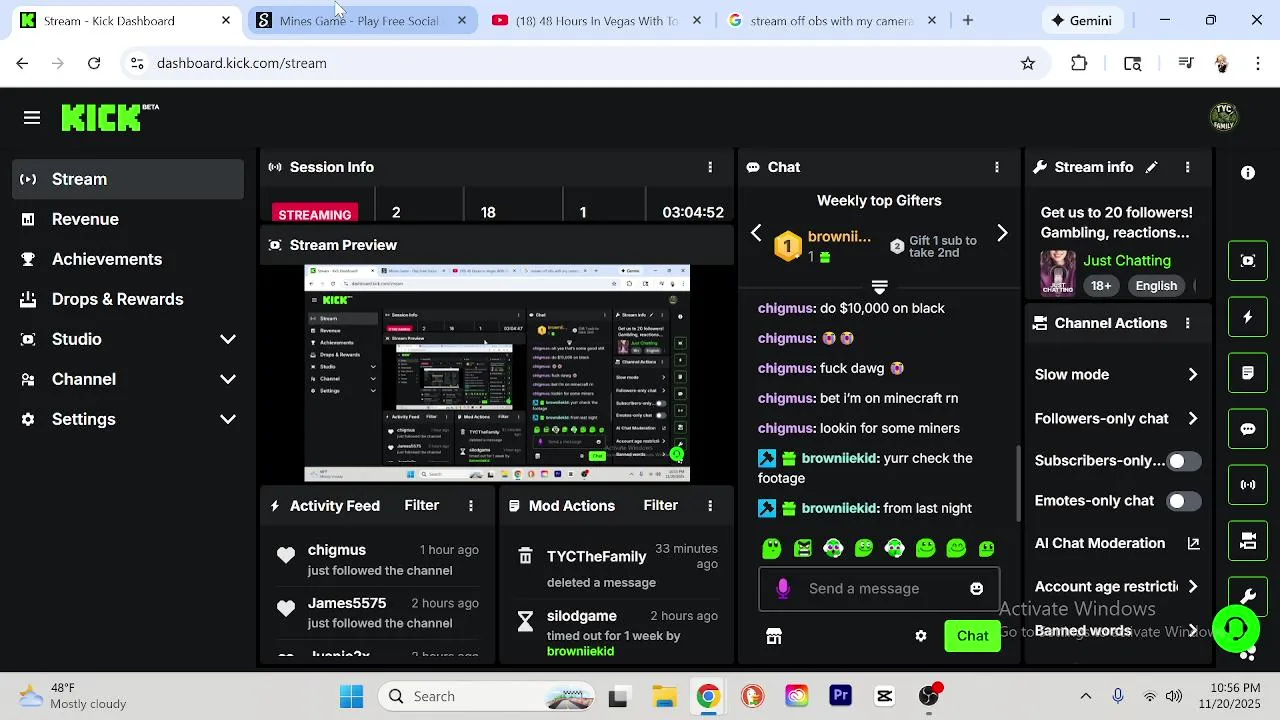Send message with green Chat button
The height and width of the screenshot is (720, 1280).
click(972, 636)
